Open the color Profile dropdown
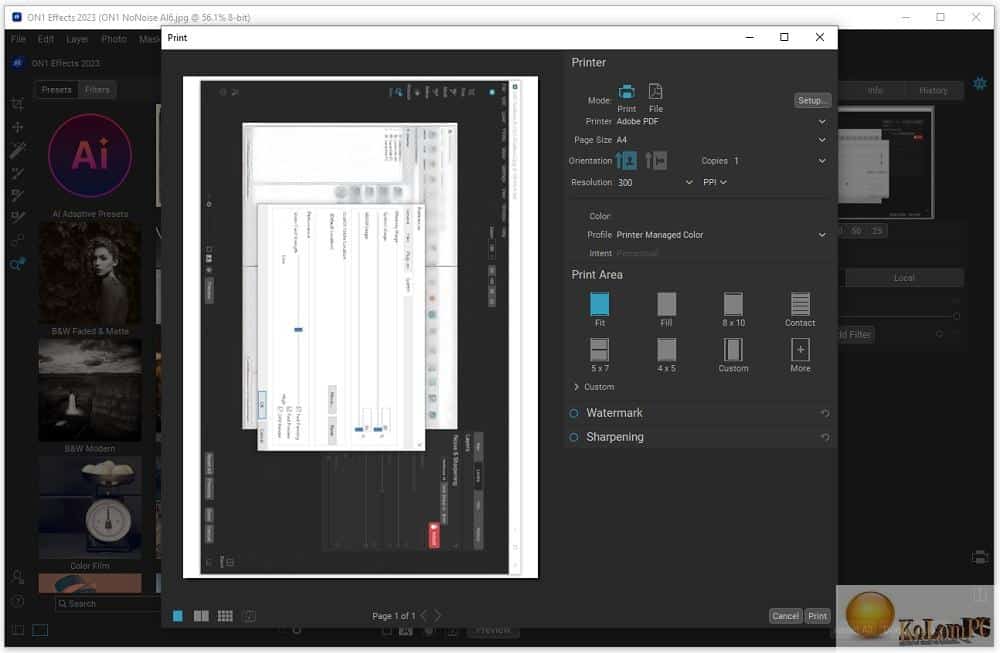The width and height of the screenshot is (1000, 653). 721,235
